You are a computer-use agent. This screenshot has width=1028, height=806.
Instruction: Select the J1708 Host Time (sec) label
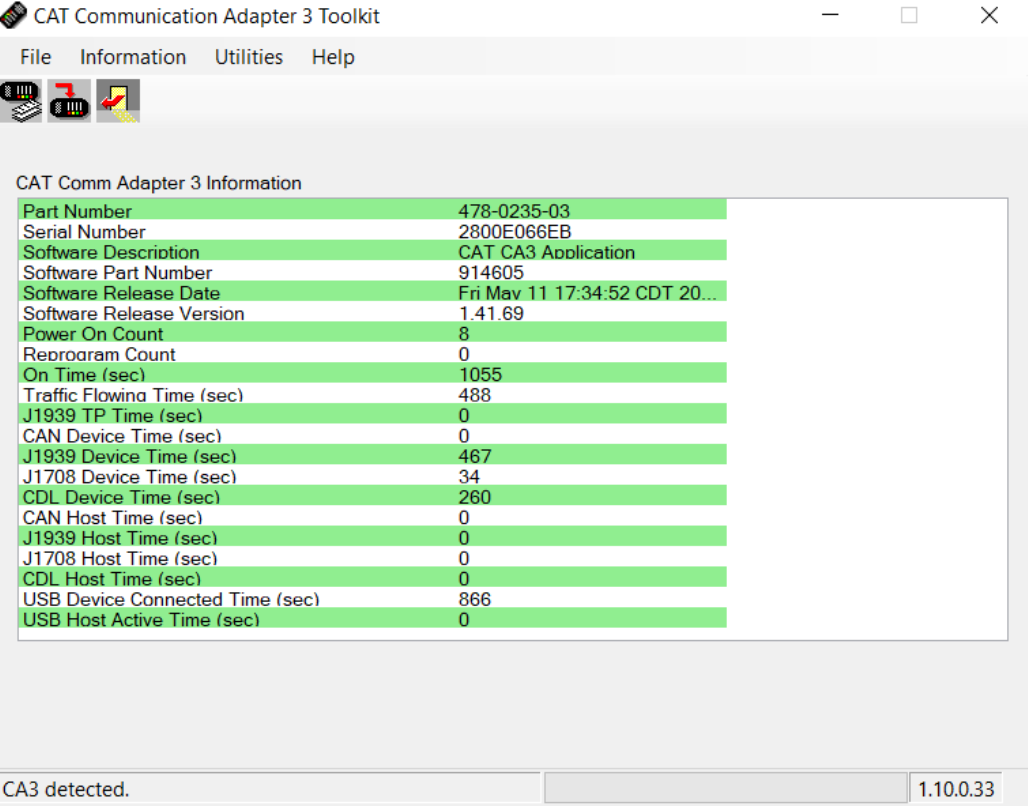pos(120,558)
